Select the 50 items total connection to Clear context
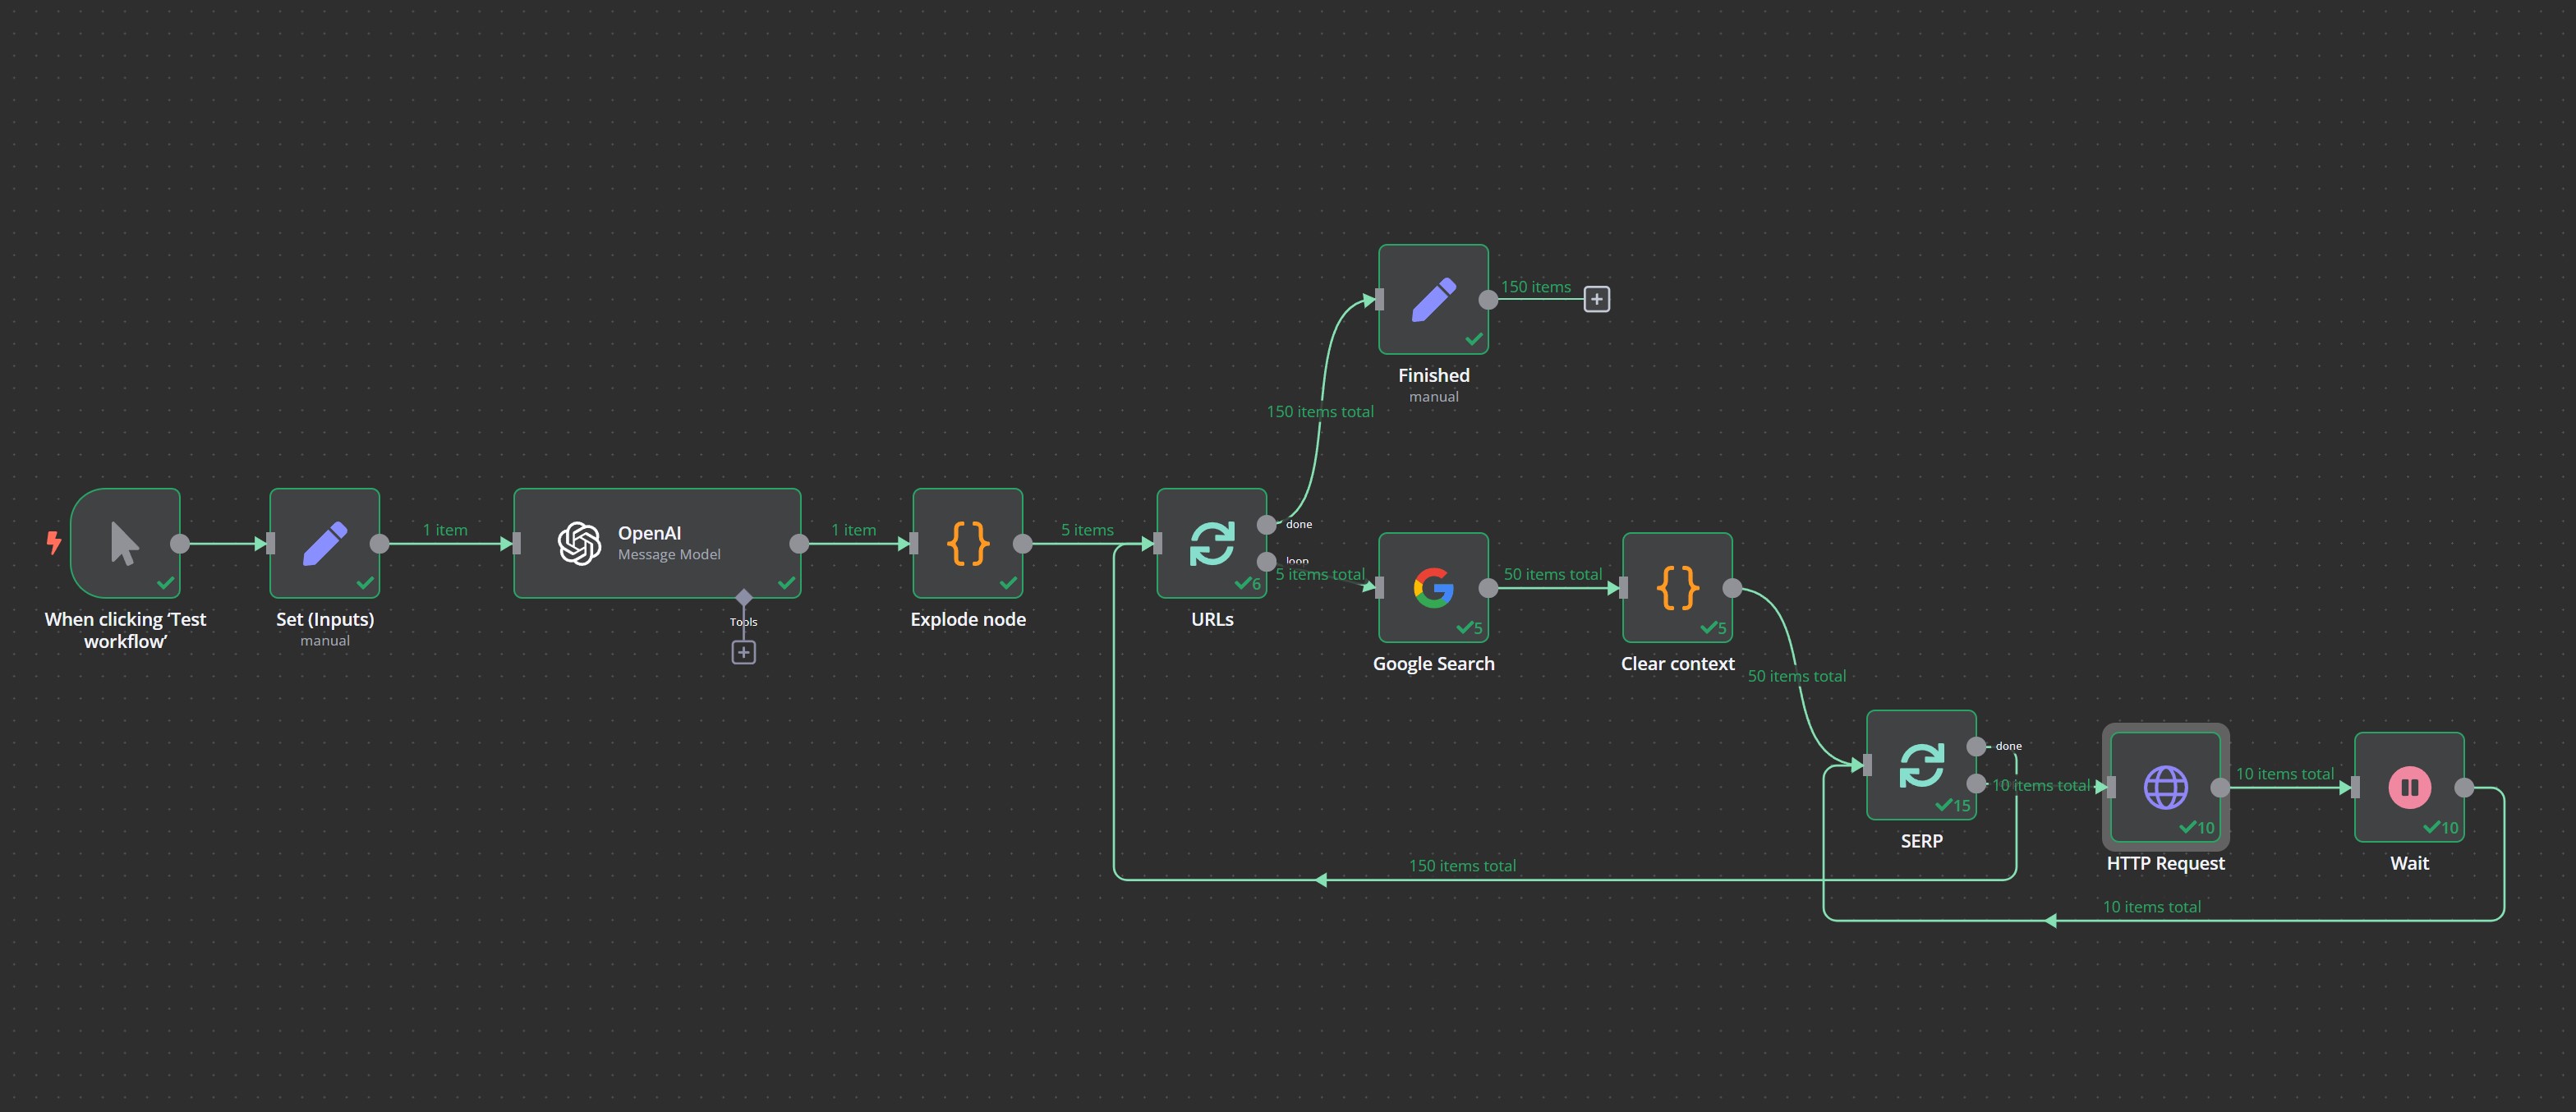The width and height of the screenshot is (2576, 1112). 1554,574
